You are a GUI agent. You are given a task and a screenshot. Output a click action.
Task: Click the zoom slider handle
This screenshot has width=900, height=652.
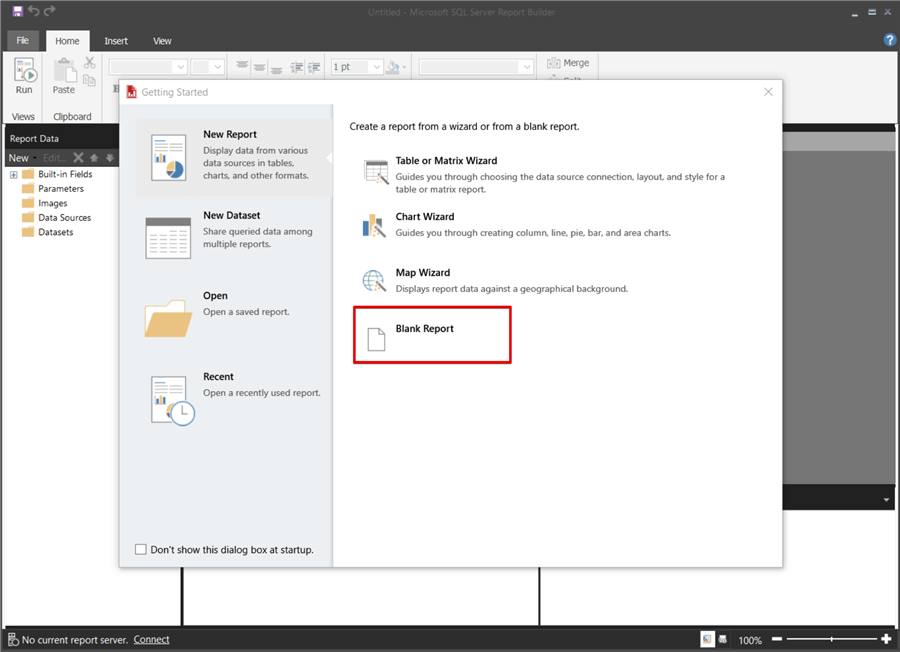click(x=831, y=639)
